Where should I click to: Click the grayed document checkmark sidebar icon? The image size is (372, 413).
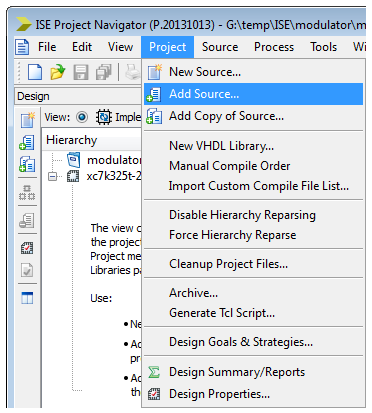click(x=27, y=270)
